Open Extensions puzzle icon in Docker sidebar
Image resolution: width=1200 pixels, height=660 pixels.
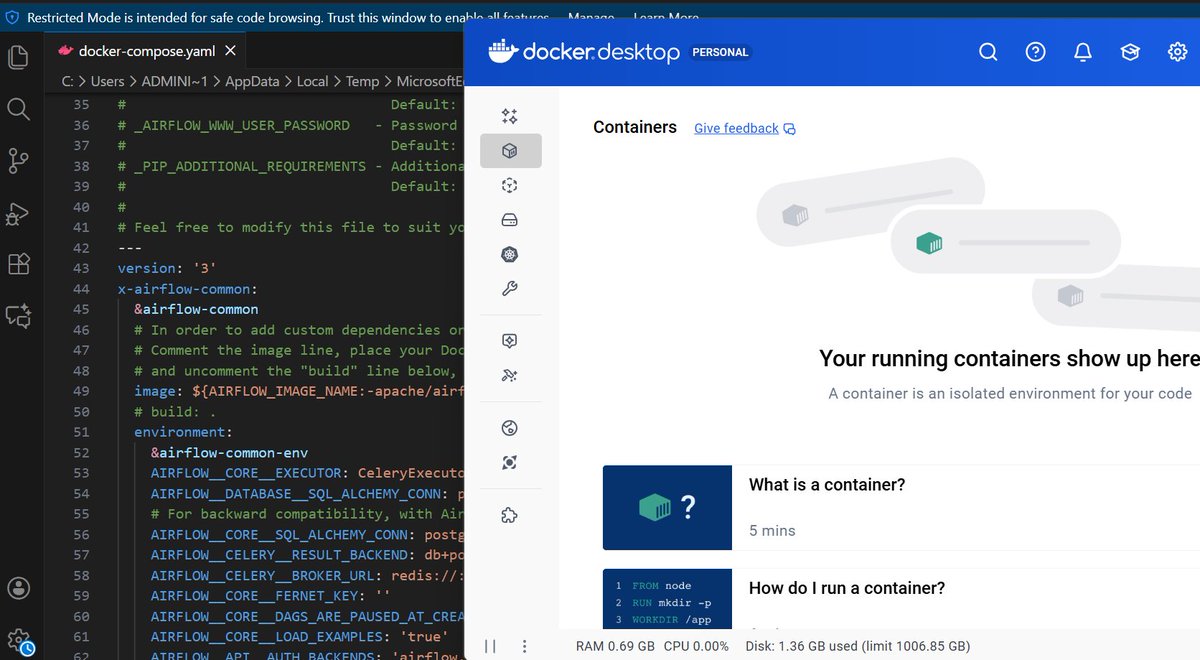click(x=510, y=516)
